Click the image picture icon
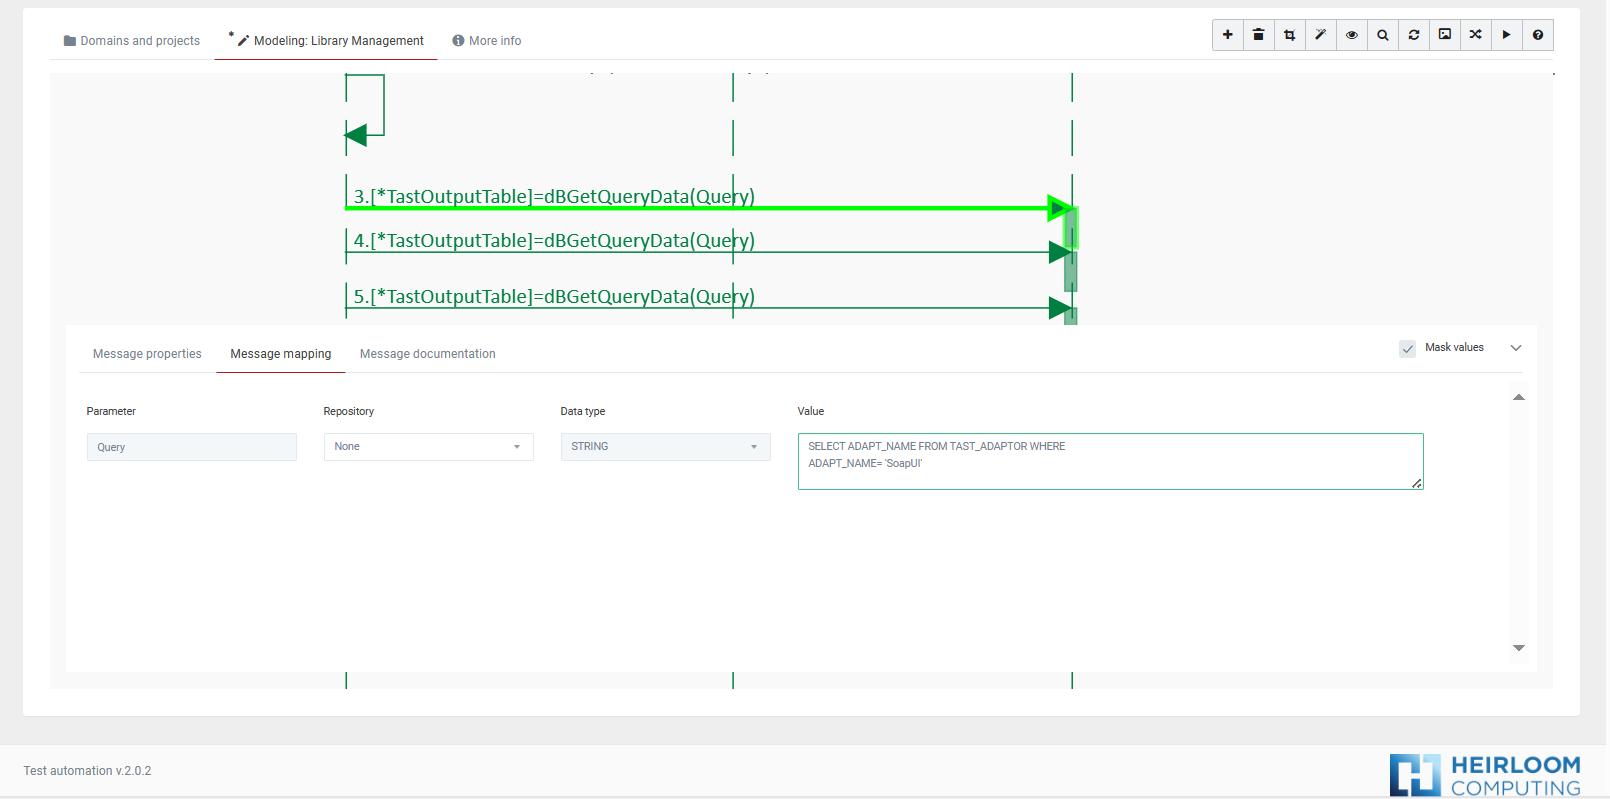The height and width of the screenshot is (799, 1610). [1445, 35]
